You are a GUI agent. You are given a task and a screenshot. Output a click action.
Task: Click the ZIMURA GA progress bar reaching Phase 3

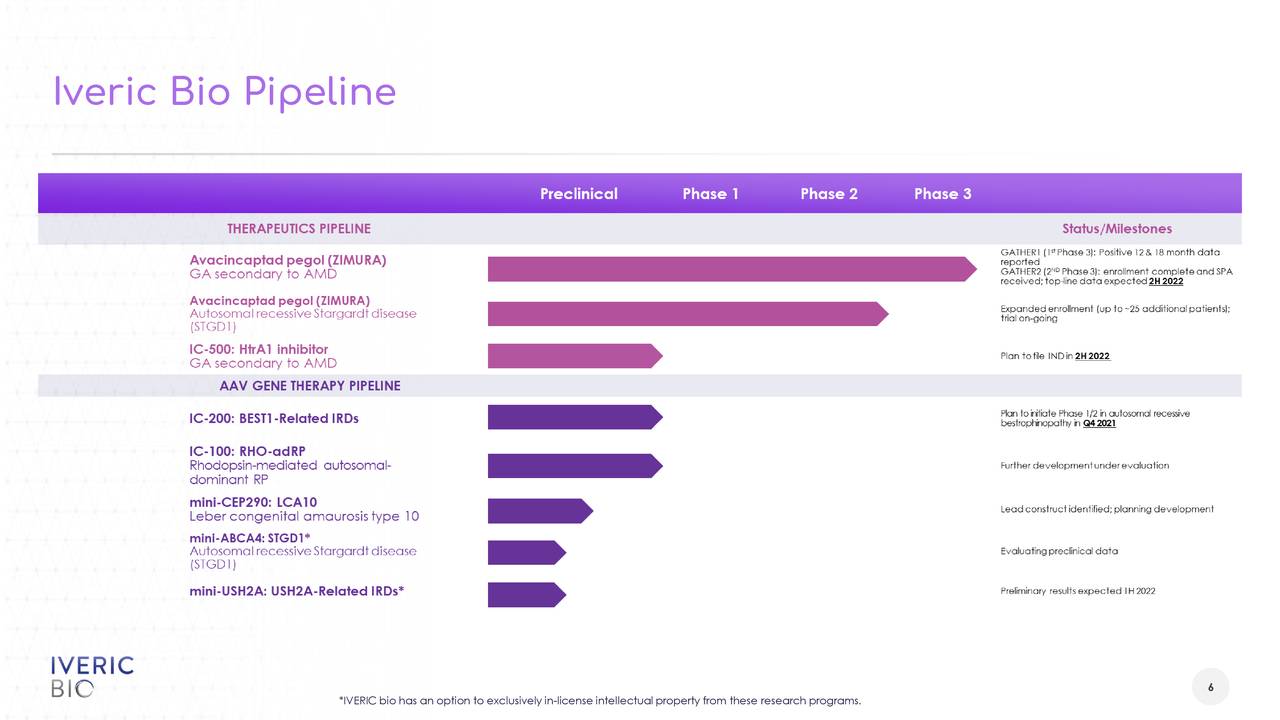[x=730, y=269]
